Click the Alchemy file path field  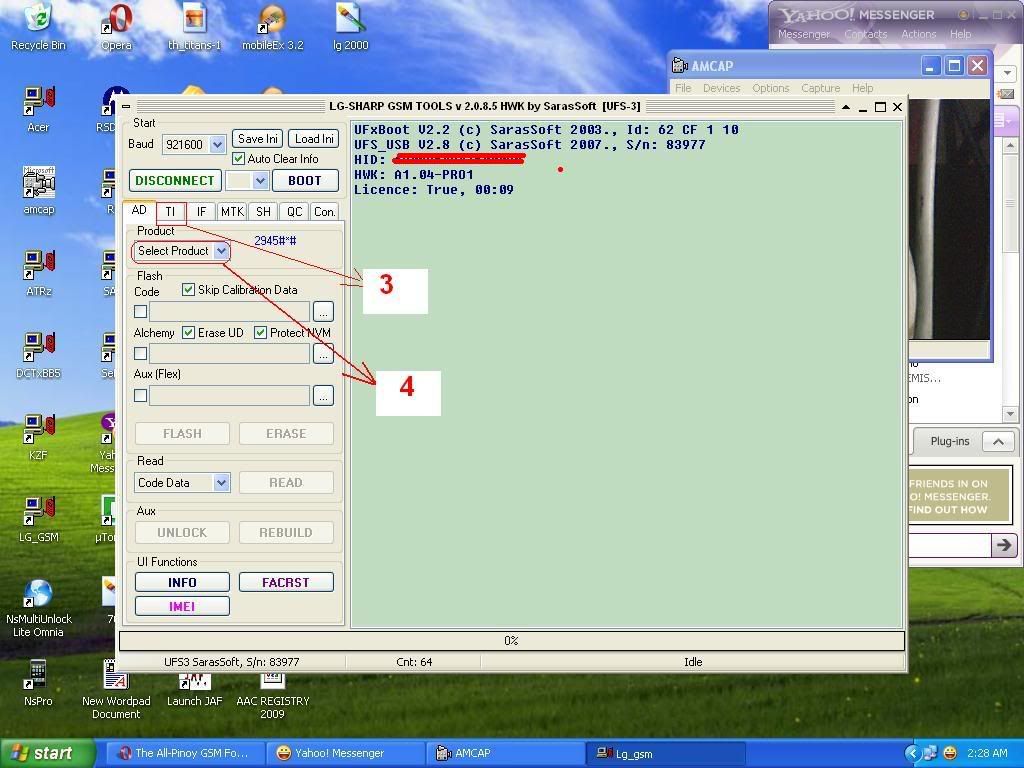(229, 353)
